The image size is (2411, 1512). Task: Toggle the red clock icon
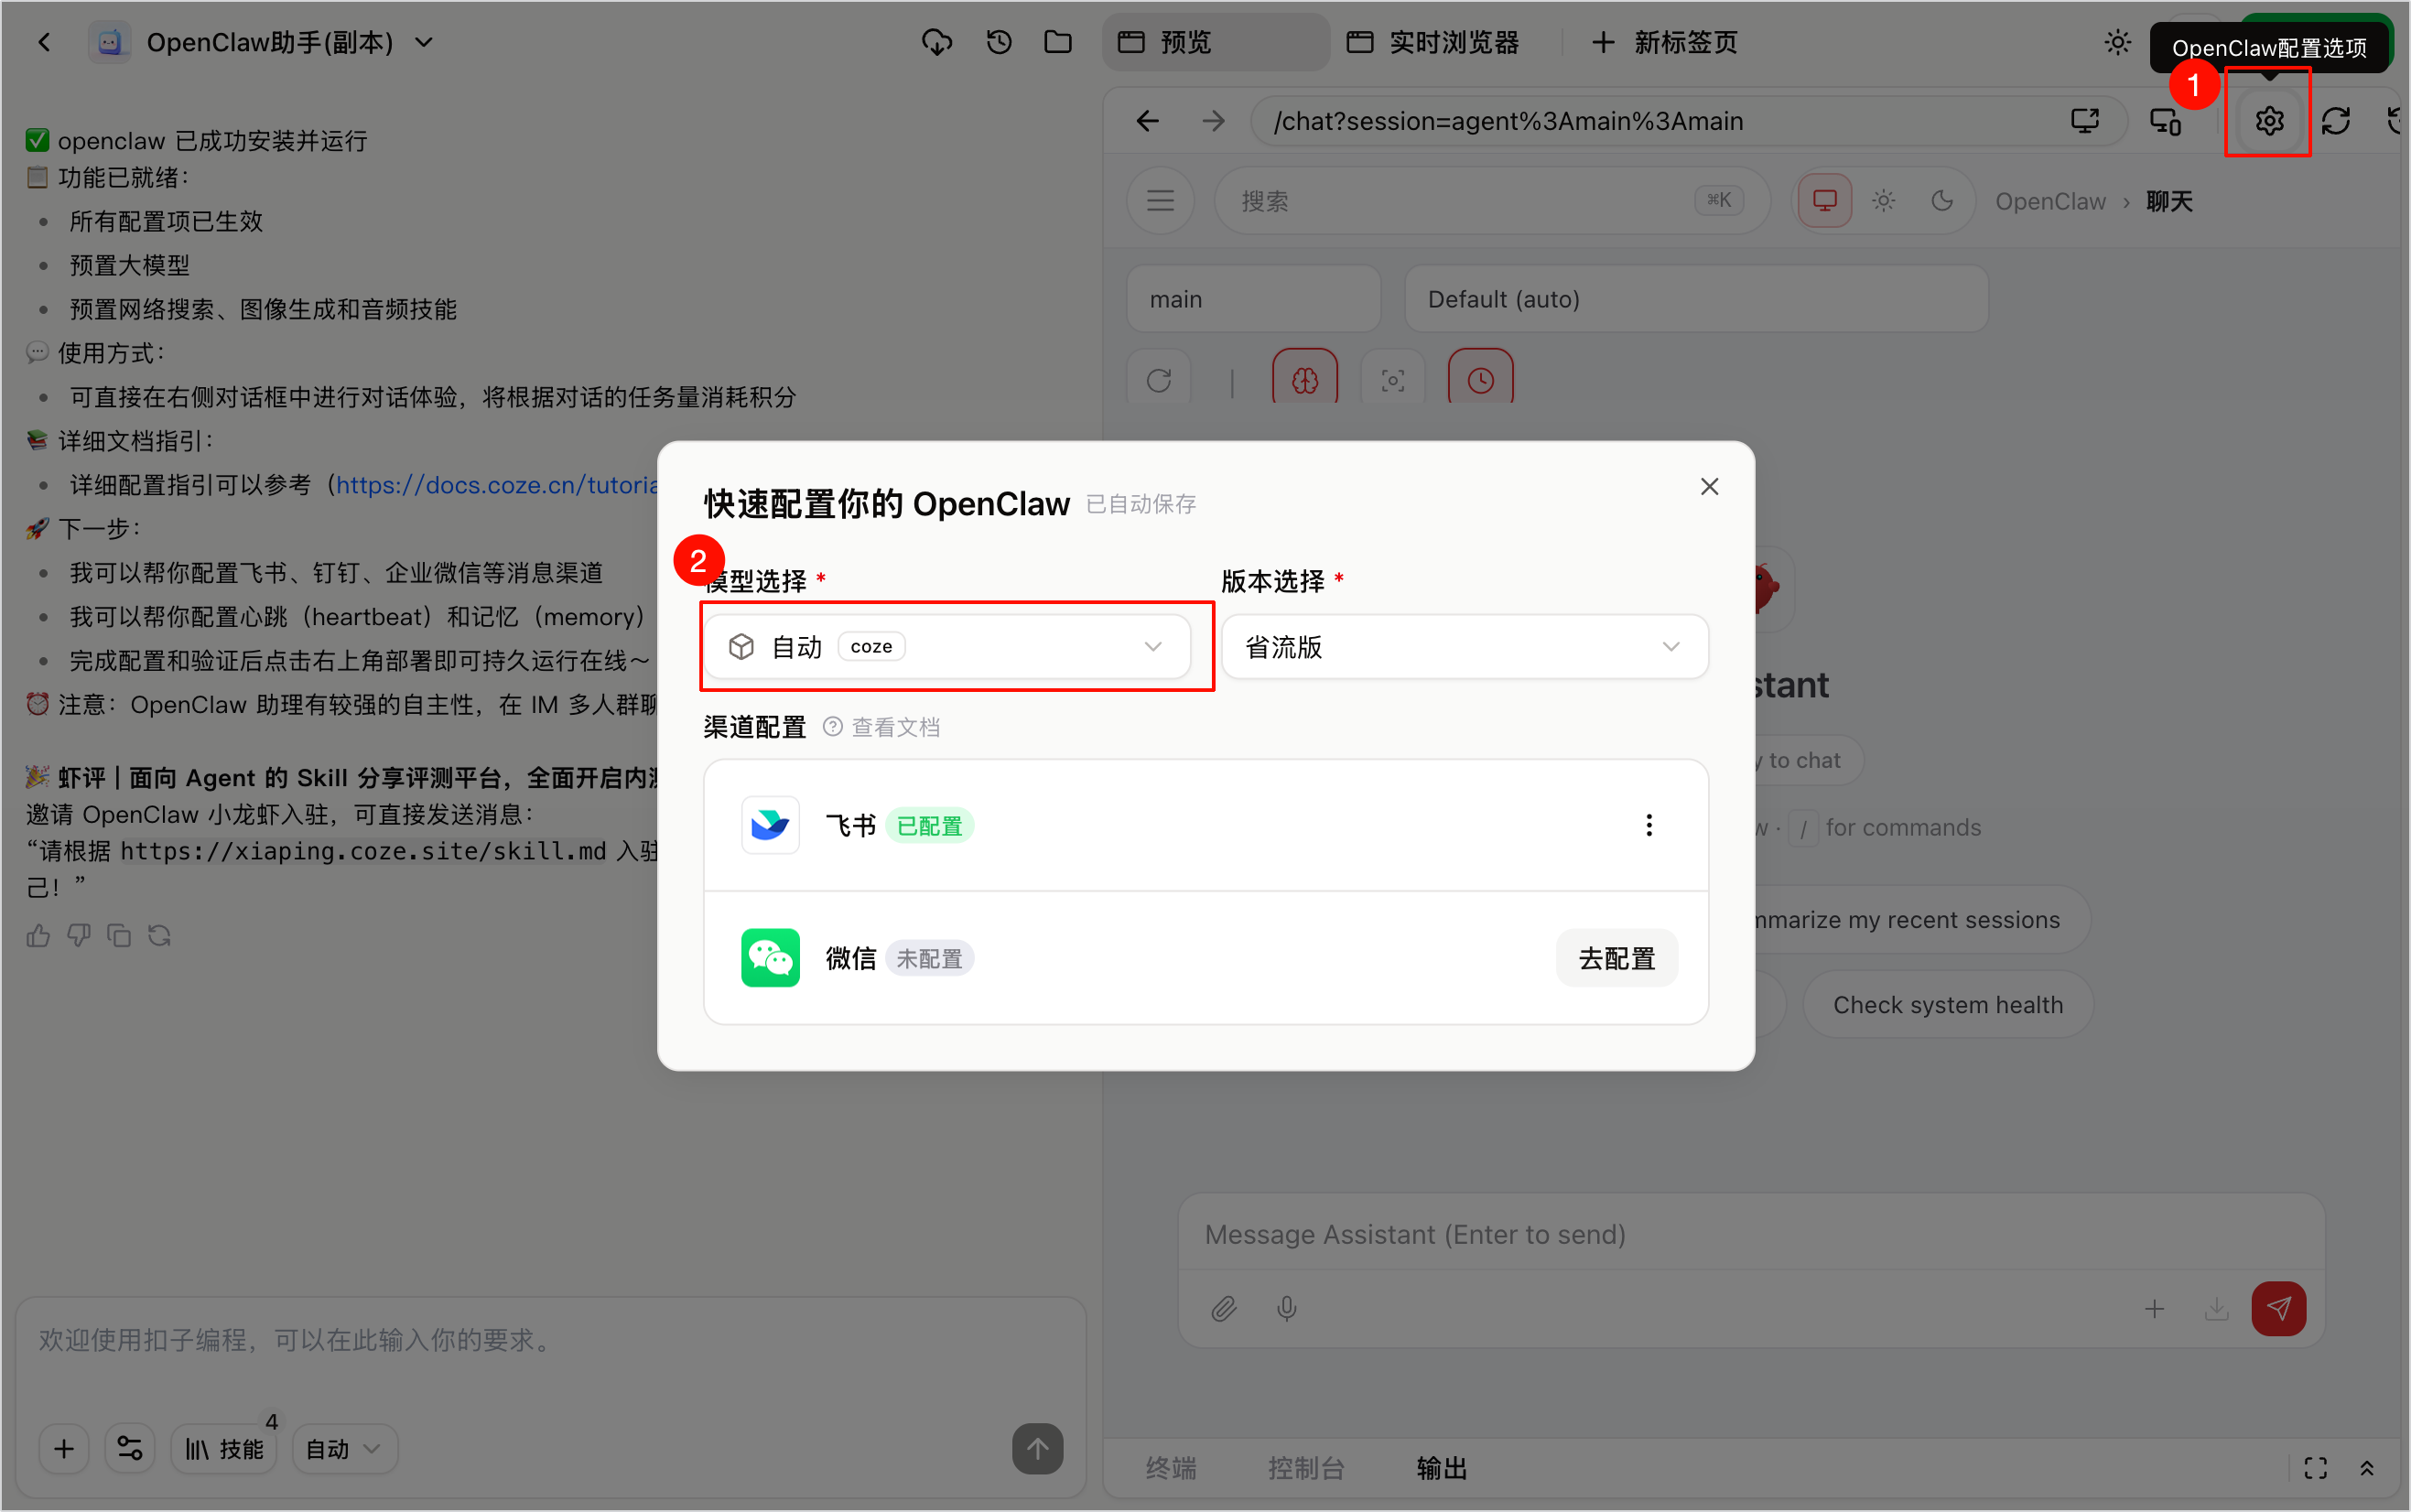(1480, 380)
